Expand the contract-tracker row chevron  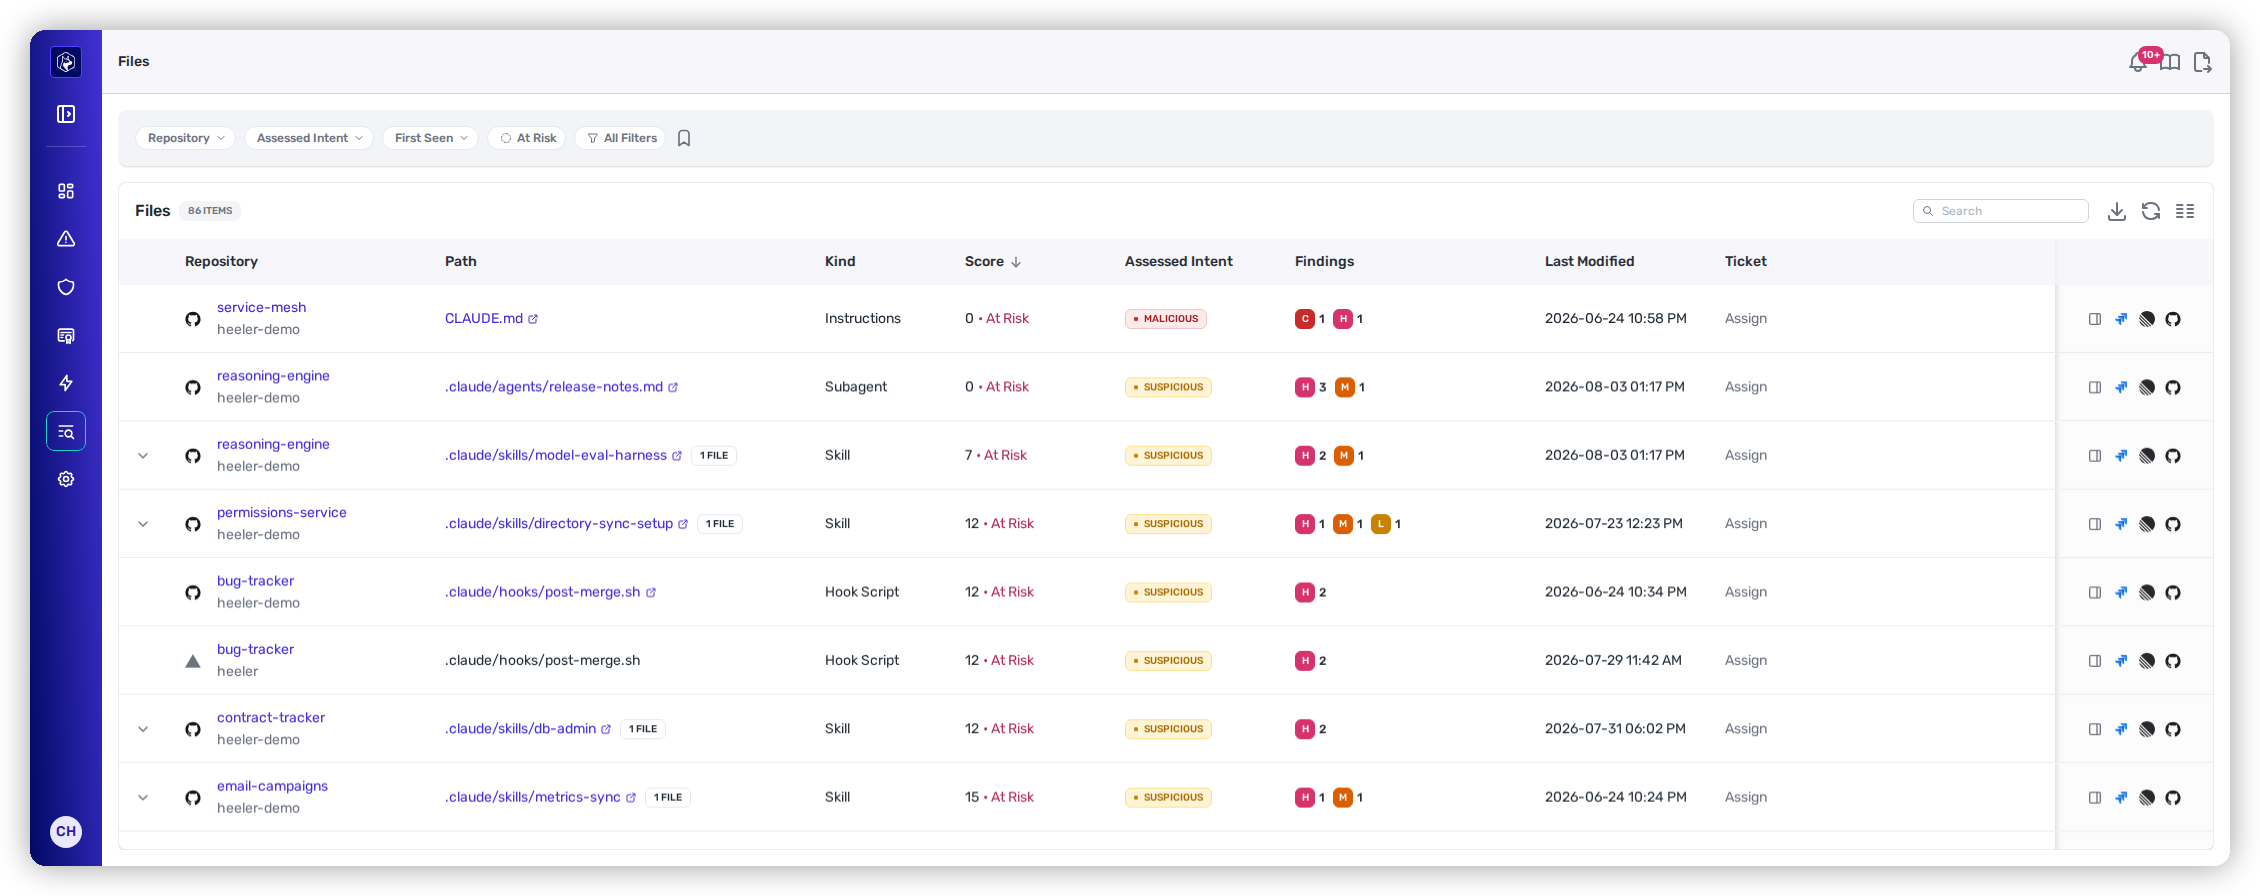pyautogui.click(x=143, y=729)
